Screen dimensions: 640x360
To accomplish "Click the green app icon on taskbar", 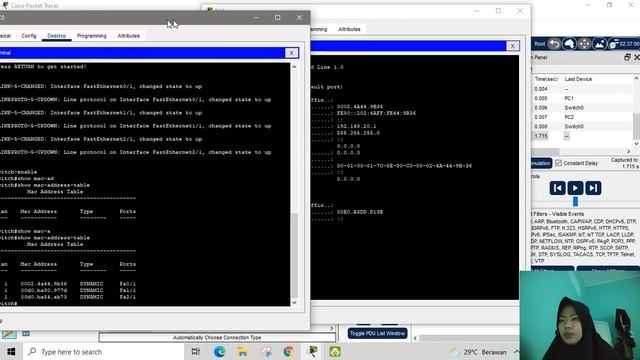I will pos(335,352).
